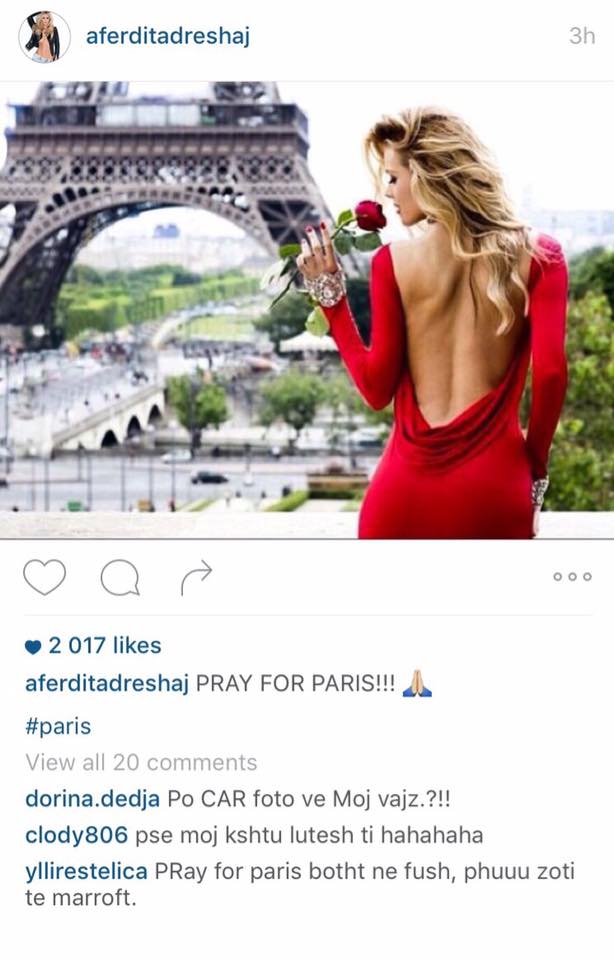Tap the aferditadreshaj profile avatar
Image resolution: width=614 pixels, height=959 pixels.
click(44, 37)
